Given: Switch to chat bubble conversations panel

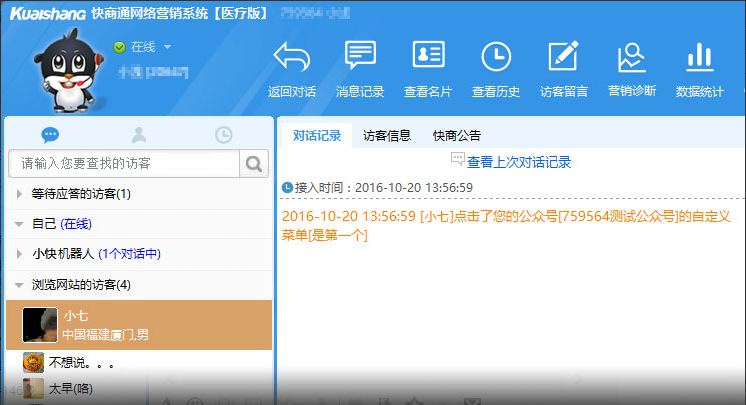Looking at the screenshot, I should click(x=50, y=134).
